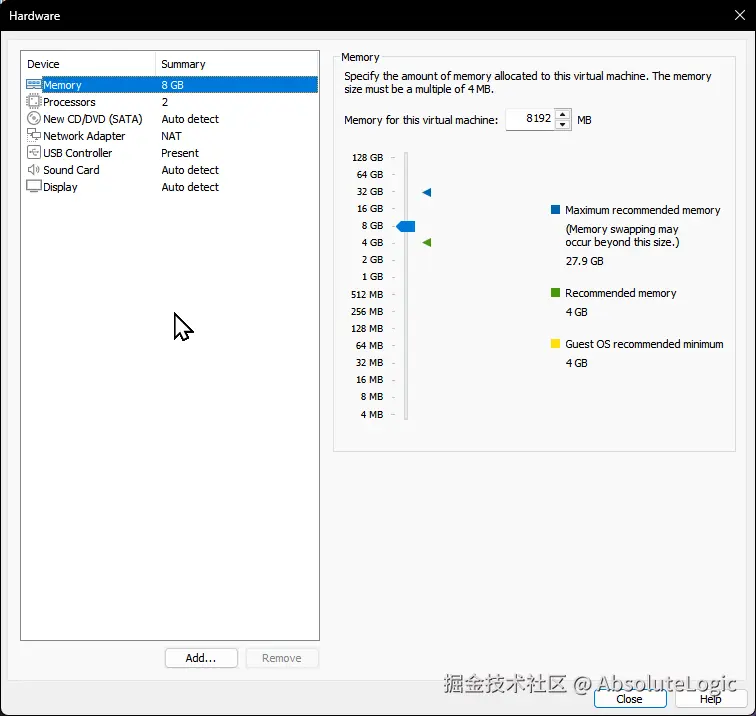Click the 512 MB slider label
The height and width of the screenshot is (716, 756).
[367, 294]
